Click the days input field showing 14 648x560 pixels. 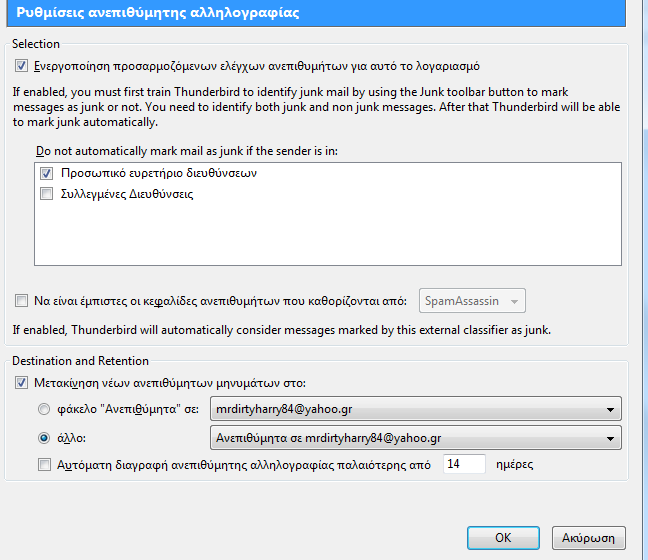[464, 464]
